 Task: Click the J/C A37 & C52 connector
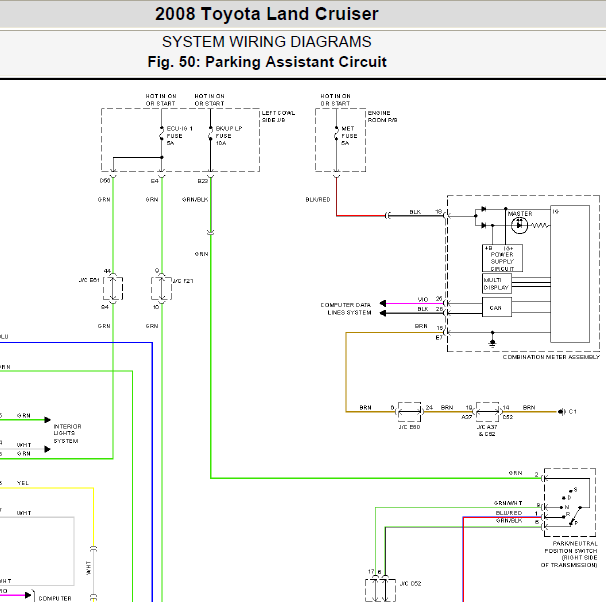[487, 412]
